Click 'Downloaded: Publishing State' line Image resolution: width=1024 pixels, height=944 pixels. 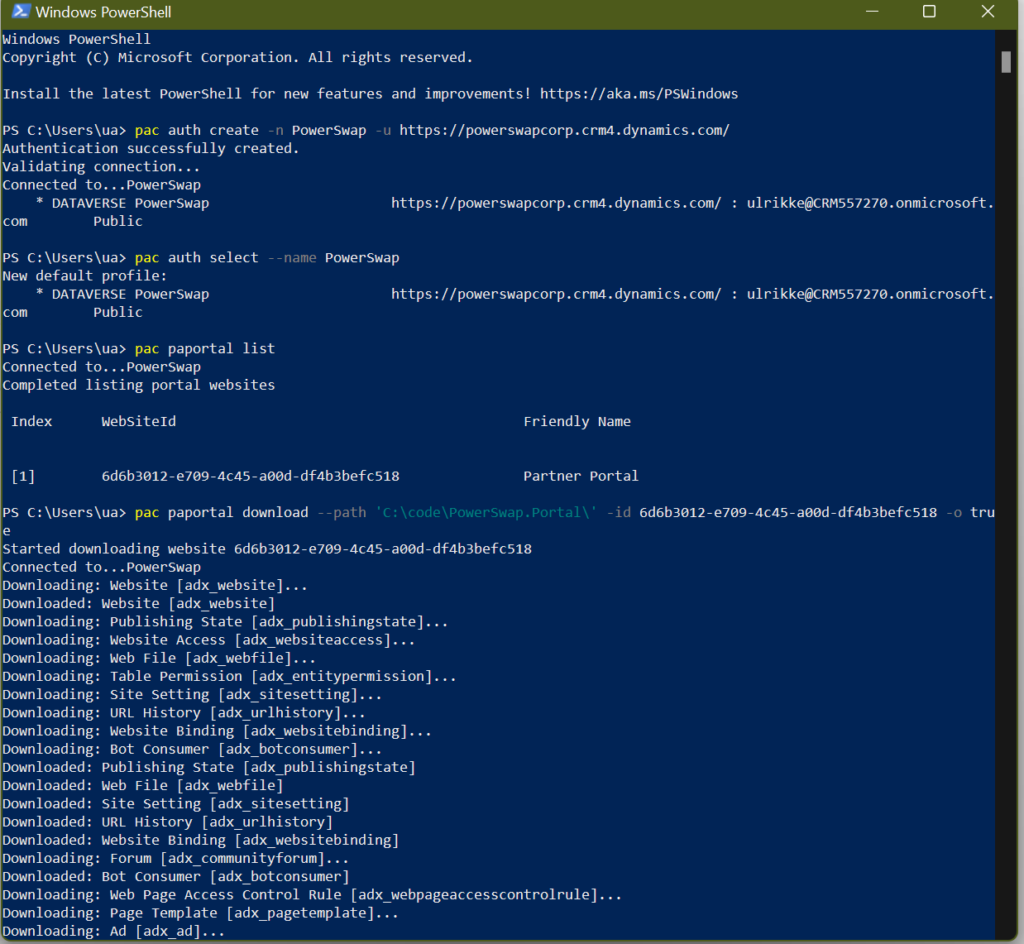click(209, 768)
